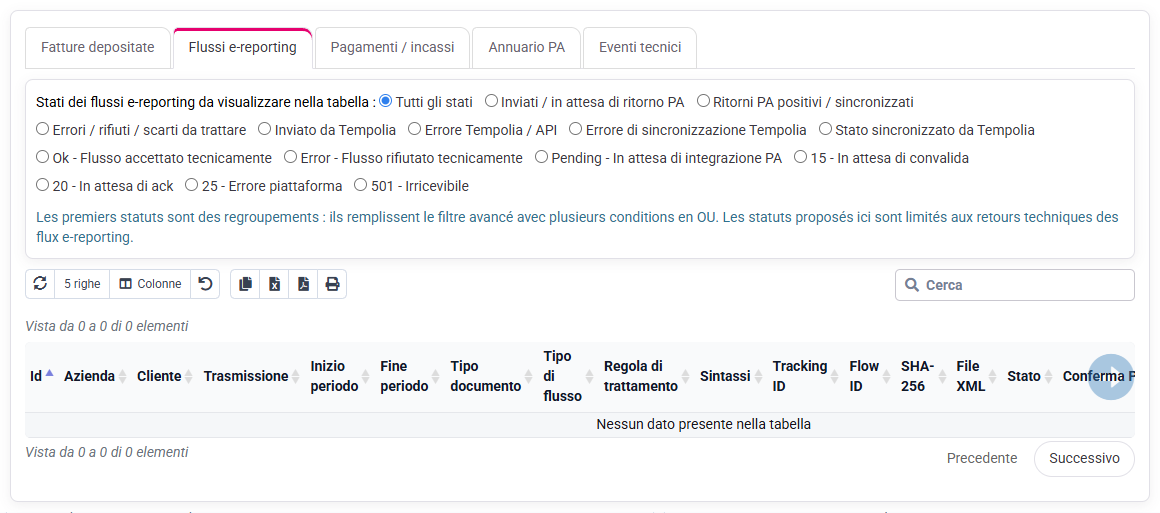Focus the Cerca search field
Screen dimensions: 1160x513
(x=1014, y=285)
